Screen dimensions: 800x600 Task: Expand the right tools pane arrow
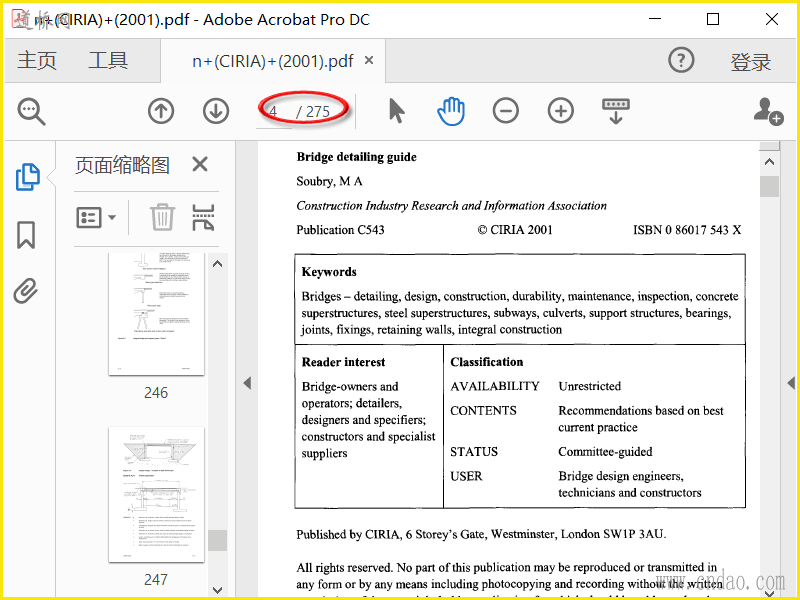pos(791,383)
